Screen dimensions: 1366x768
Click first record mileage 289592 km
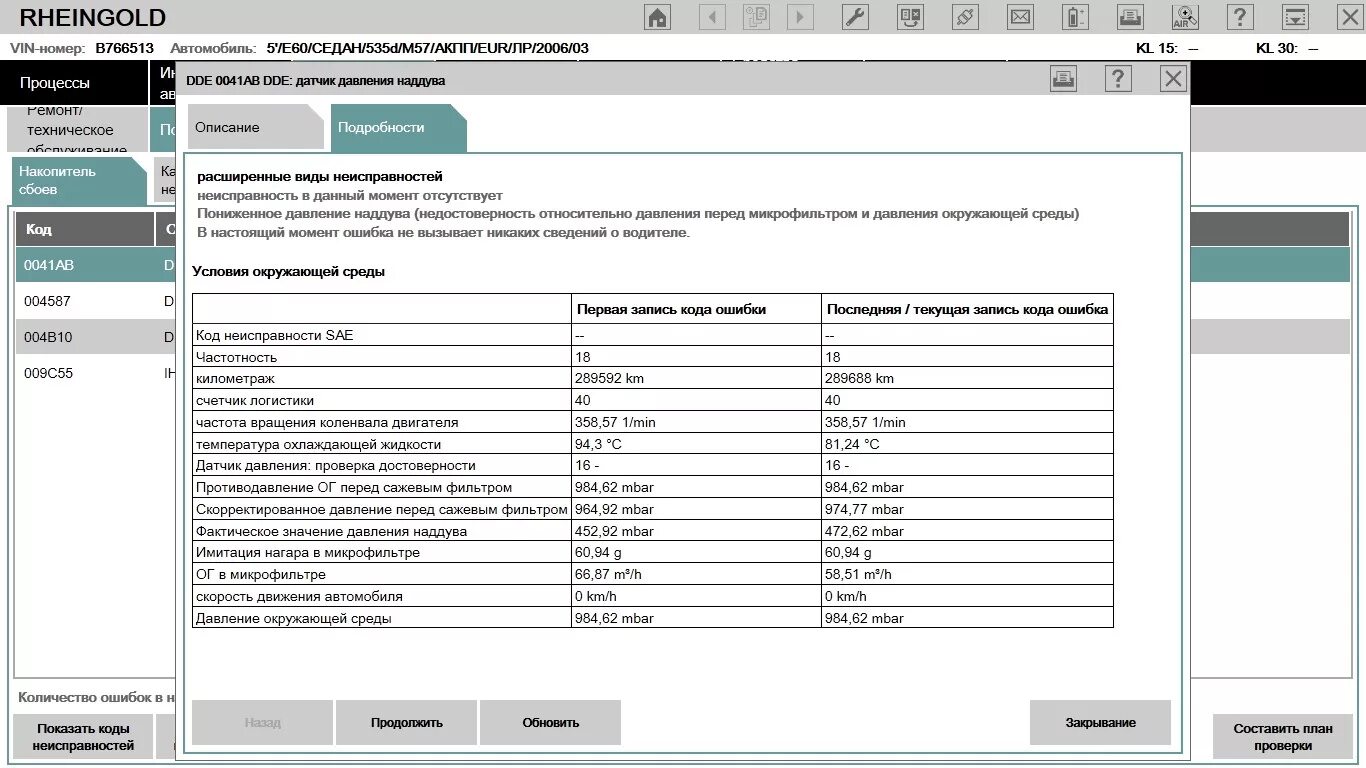coord(610,379)
